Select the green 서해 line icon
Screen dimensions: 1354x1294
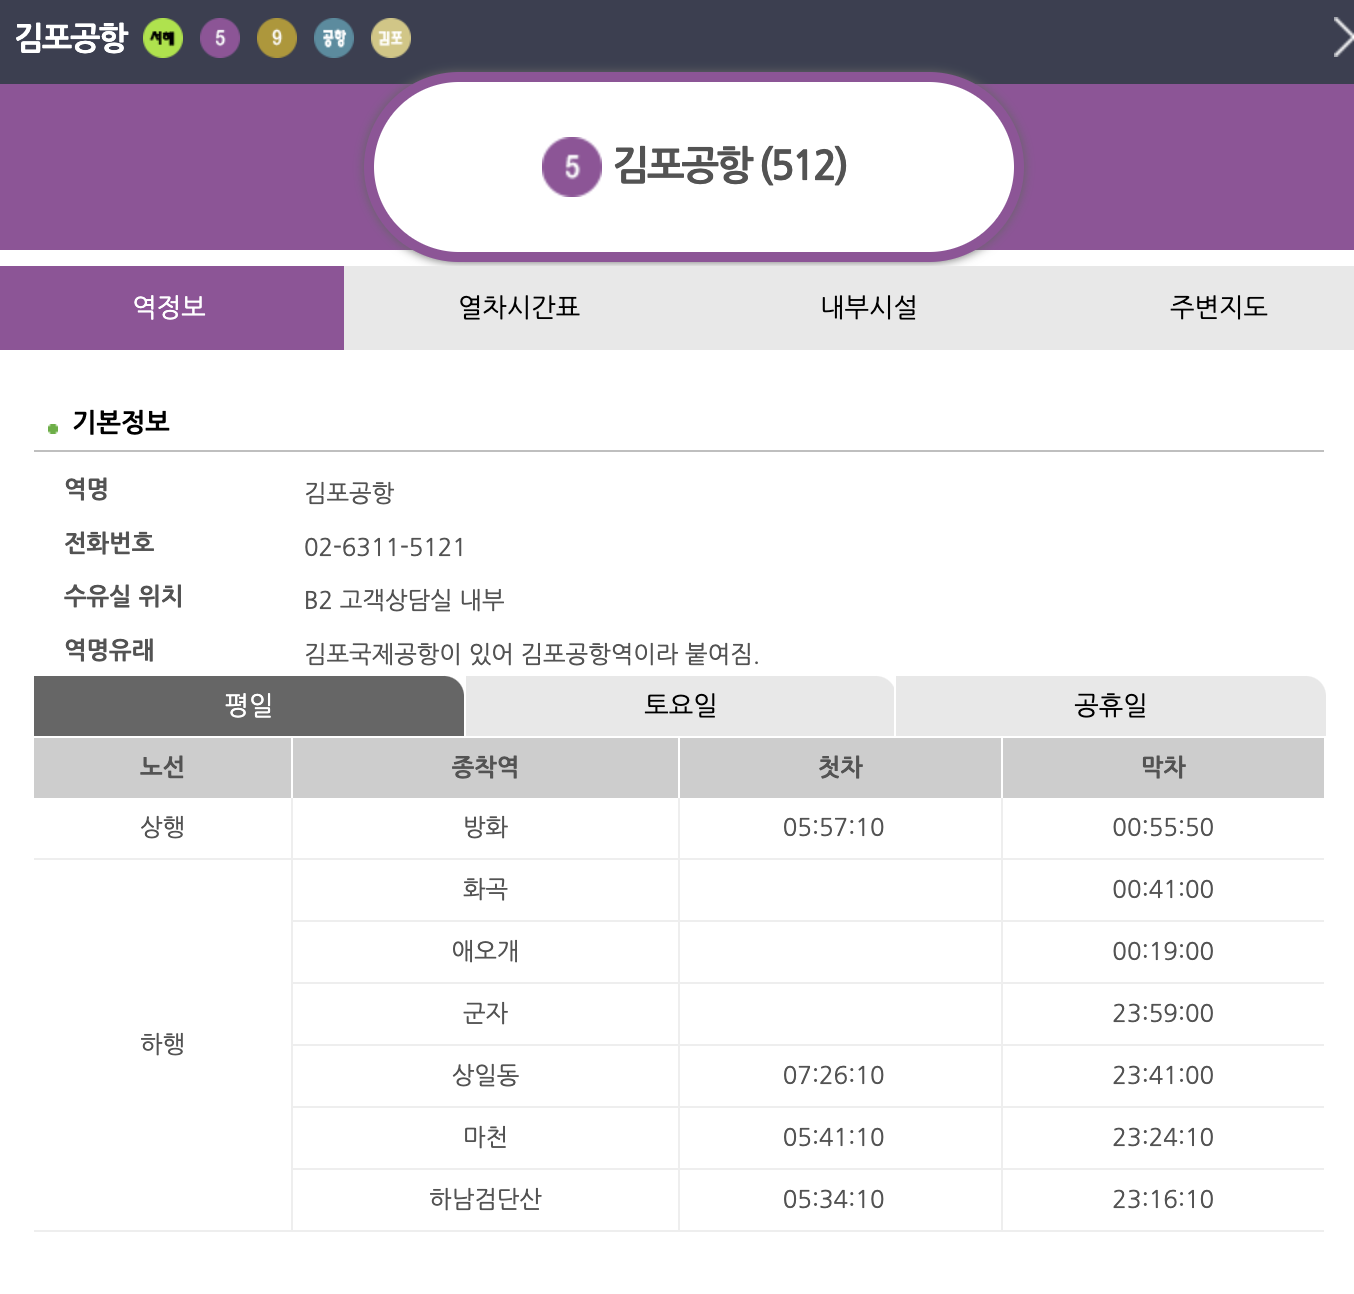click(x=163, y=39)
